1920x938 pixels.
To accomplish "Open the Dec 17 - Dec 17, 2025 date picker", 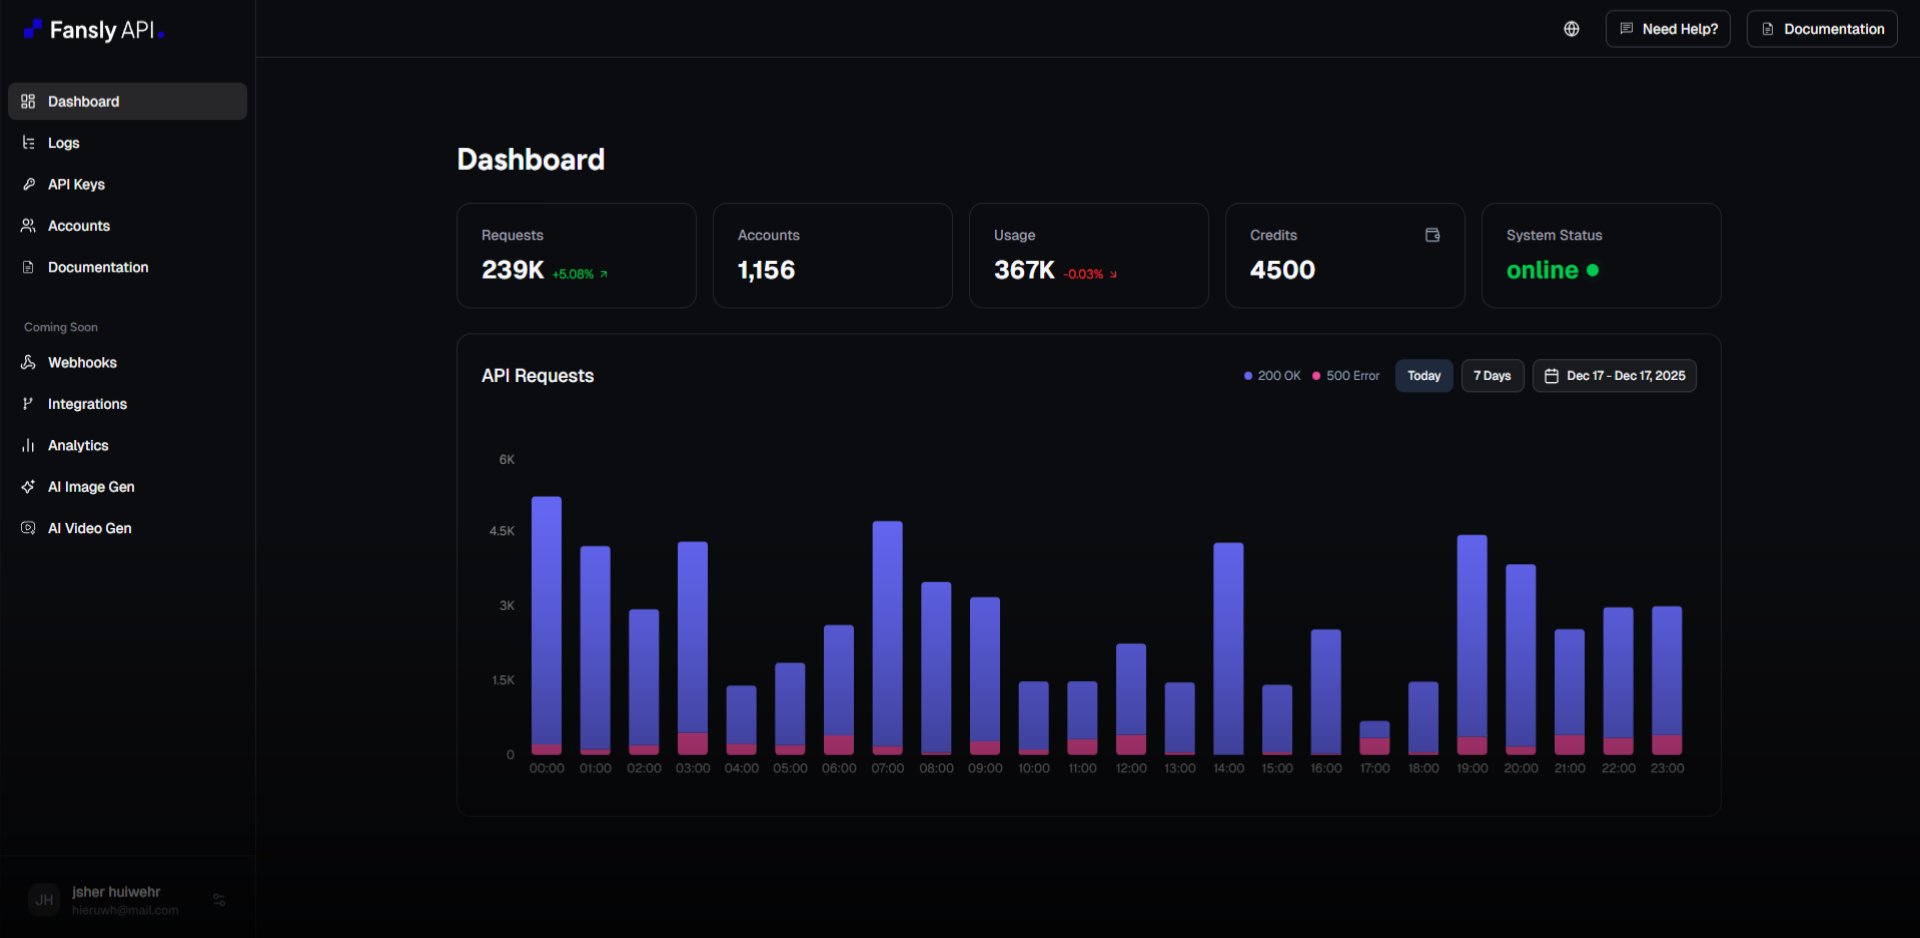I will click(1614, 376).
